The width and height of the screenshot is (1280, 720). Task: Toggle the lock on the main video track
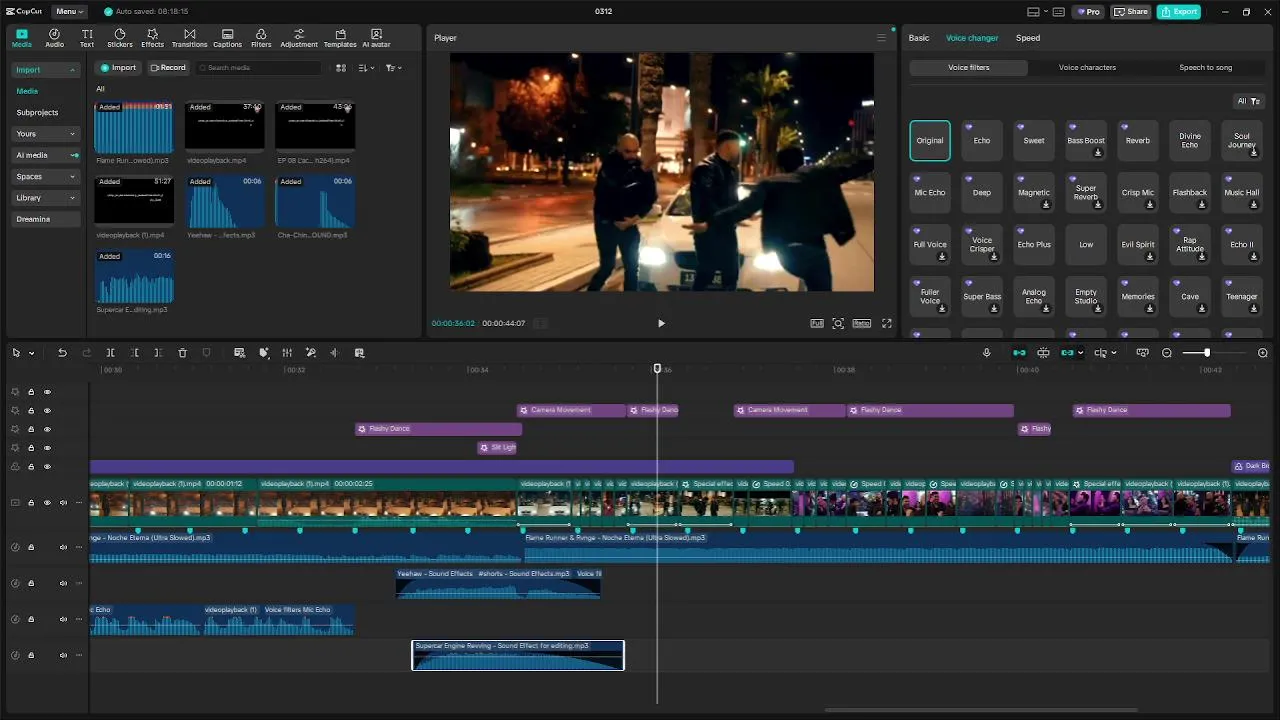[31, 503]
